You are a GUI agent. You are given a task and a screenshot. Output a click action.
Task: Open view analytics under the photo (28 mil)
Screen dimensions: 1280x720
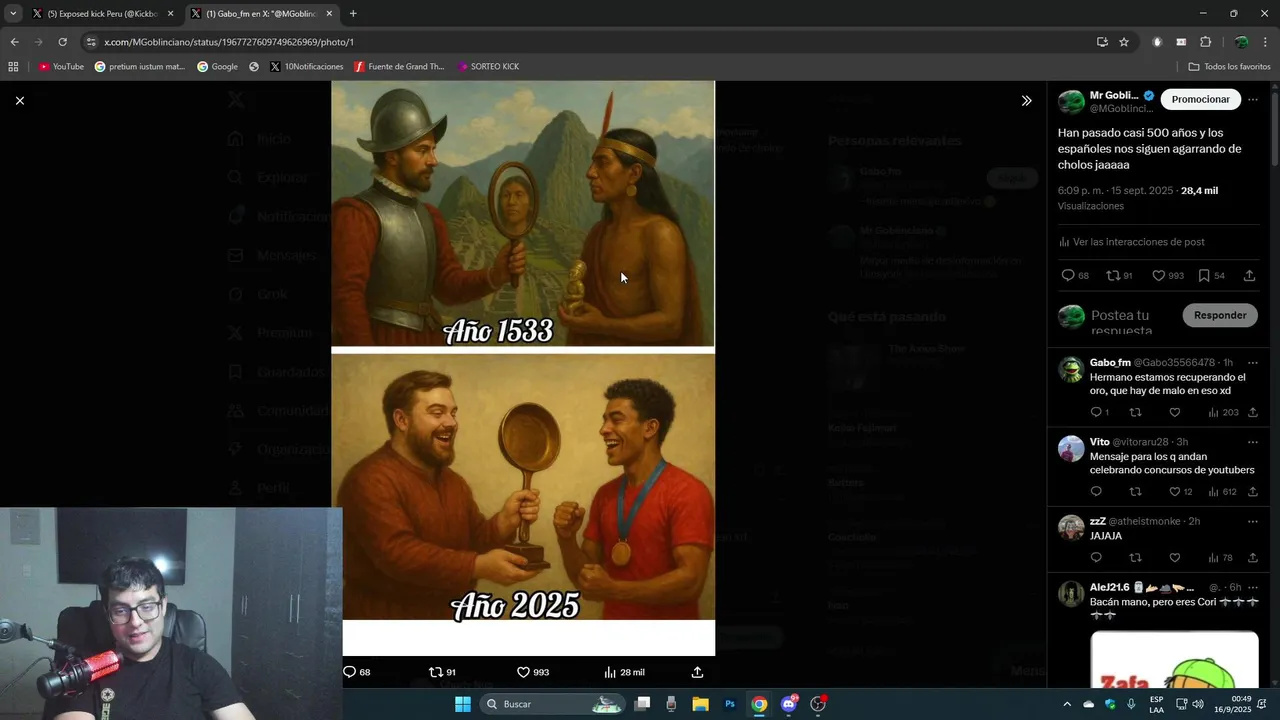click(x=624, y=672)
